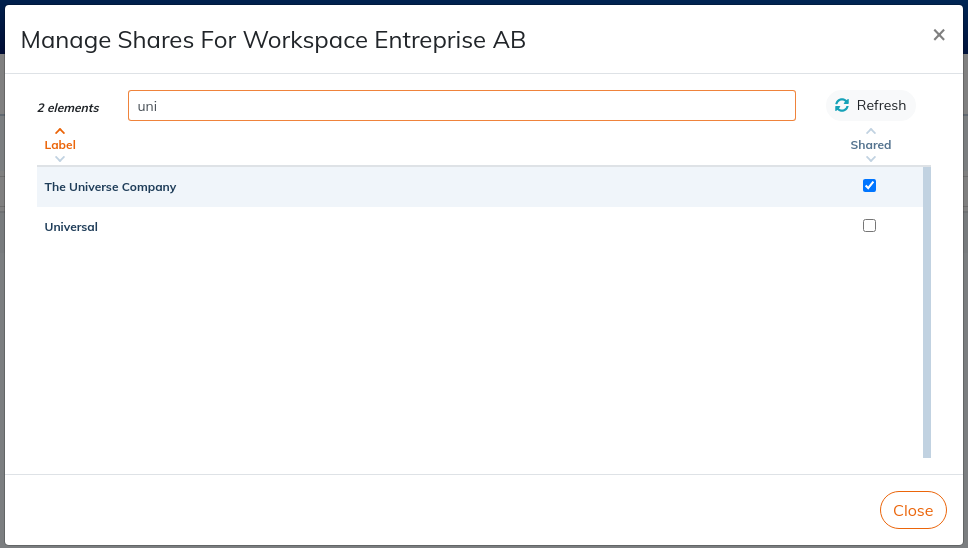Dismiss the dialog using the X icon
The height and width of the screenshot is (548, 968).
click(x=939, y=35)
